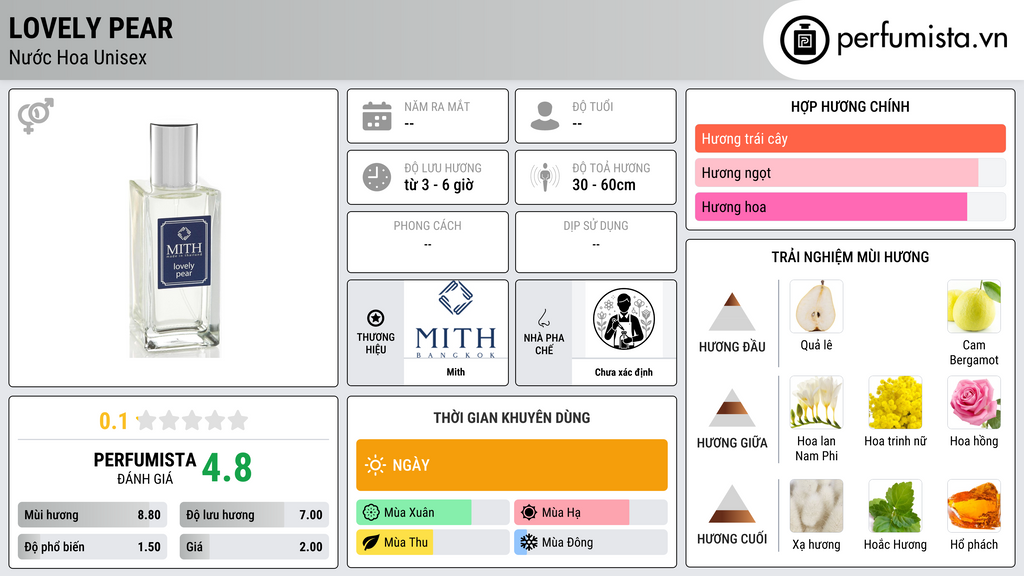
Task: Click the Perfumista đánh giá label
Action: pyautogui.click(x=145, y=469)
